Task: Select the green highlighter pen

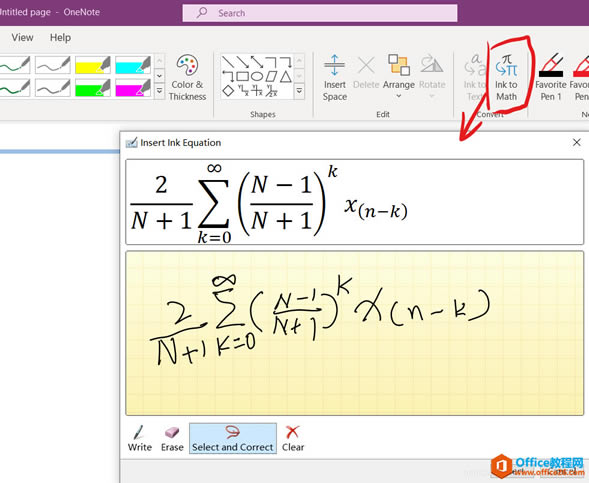Action: (x=92, y=88)
